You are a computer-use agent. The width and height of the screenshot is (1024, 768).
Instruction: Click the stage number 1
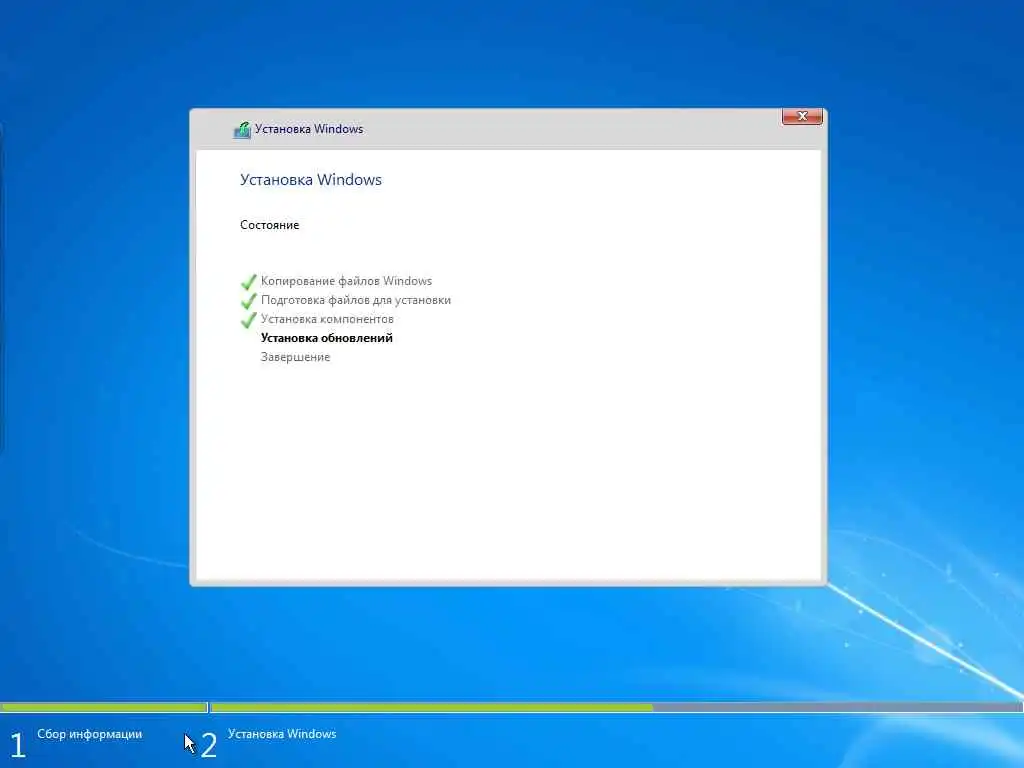click(x=18, y=745)
